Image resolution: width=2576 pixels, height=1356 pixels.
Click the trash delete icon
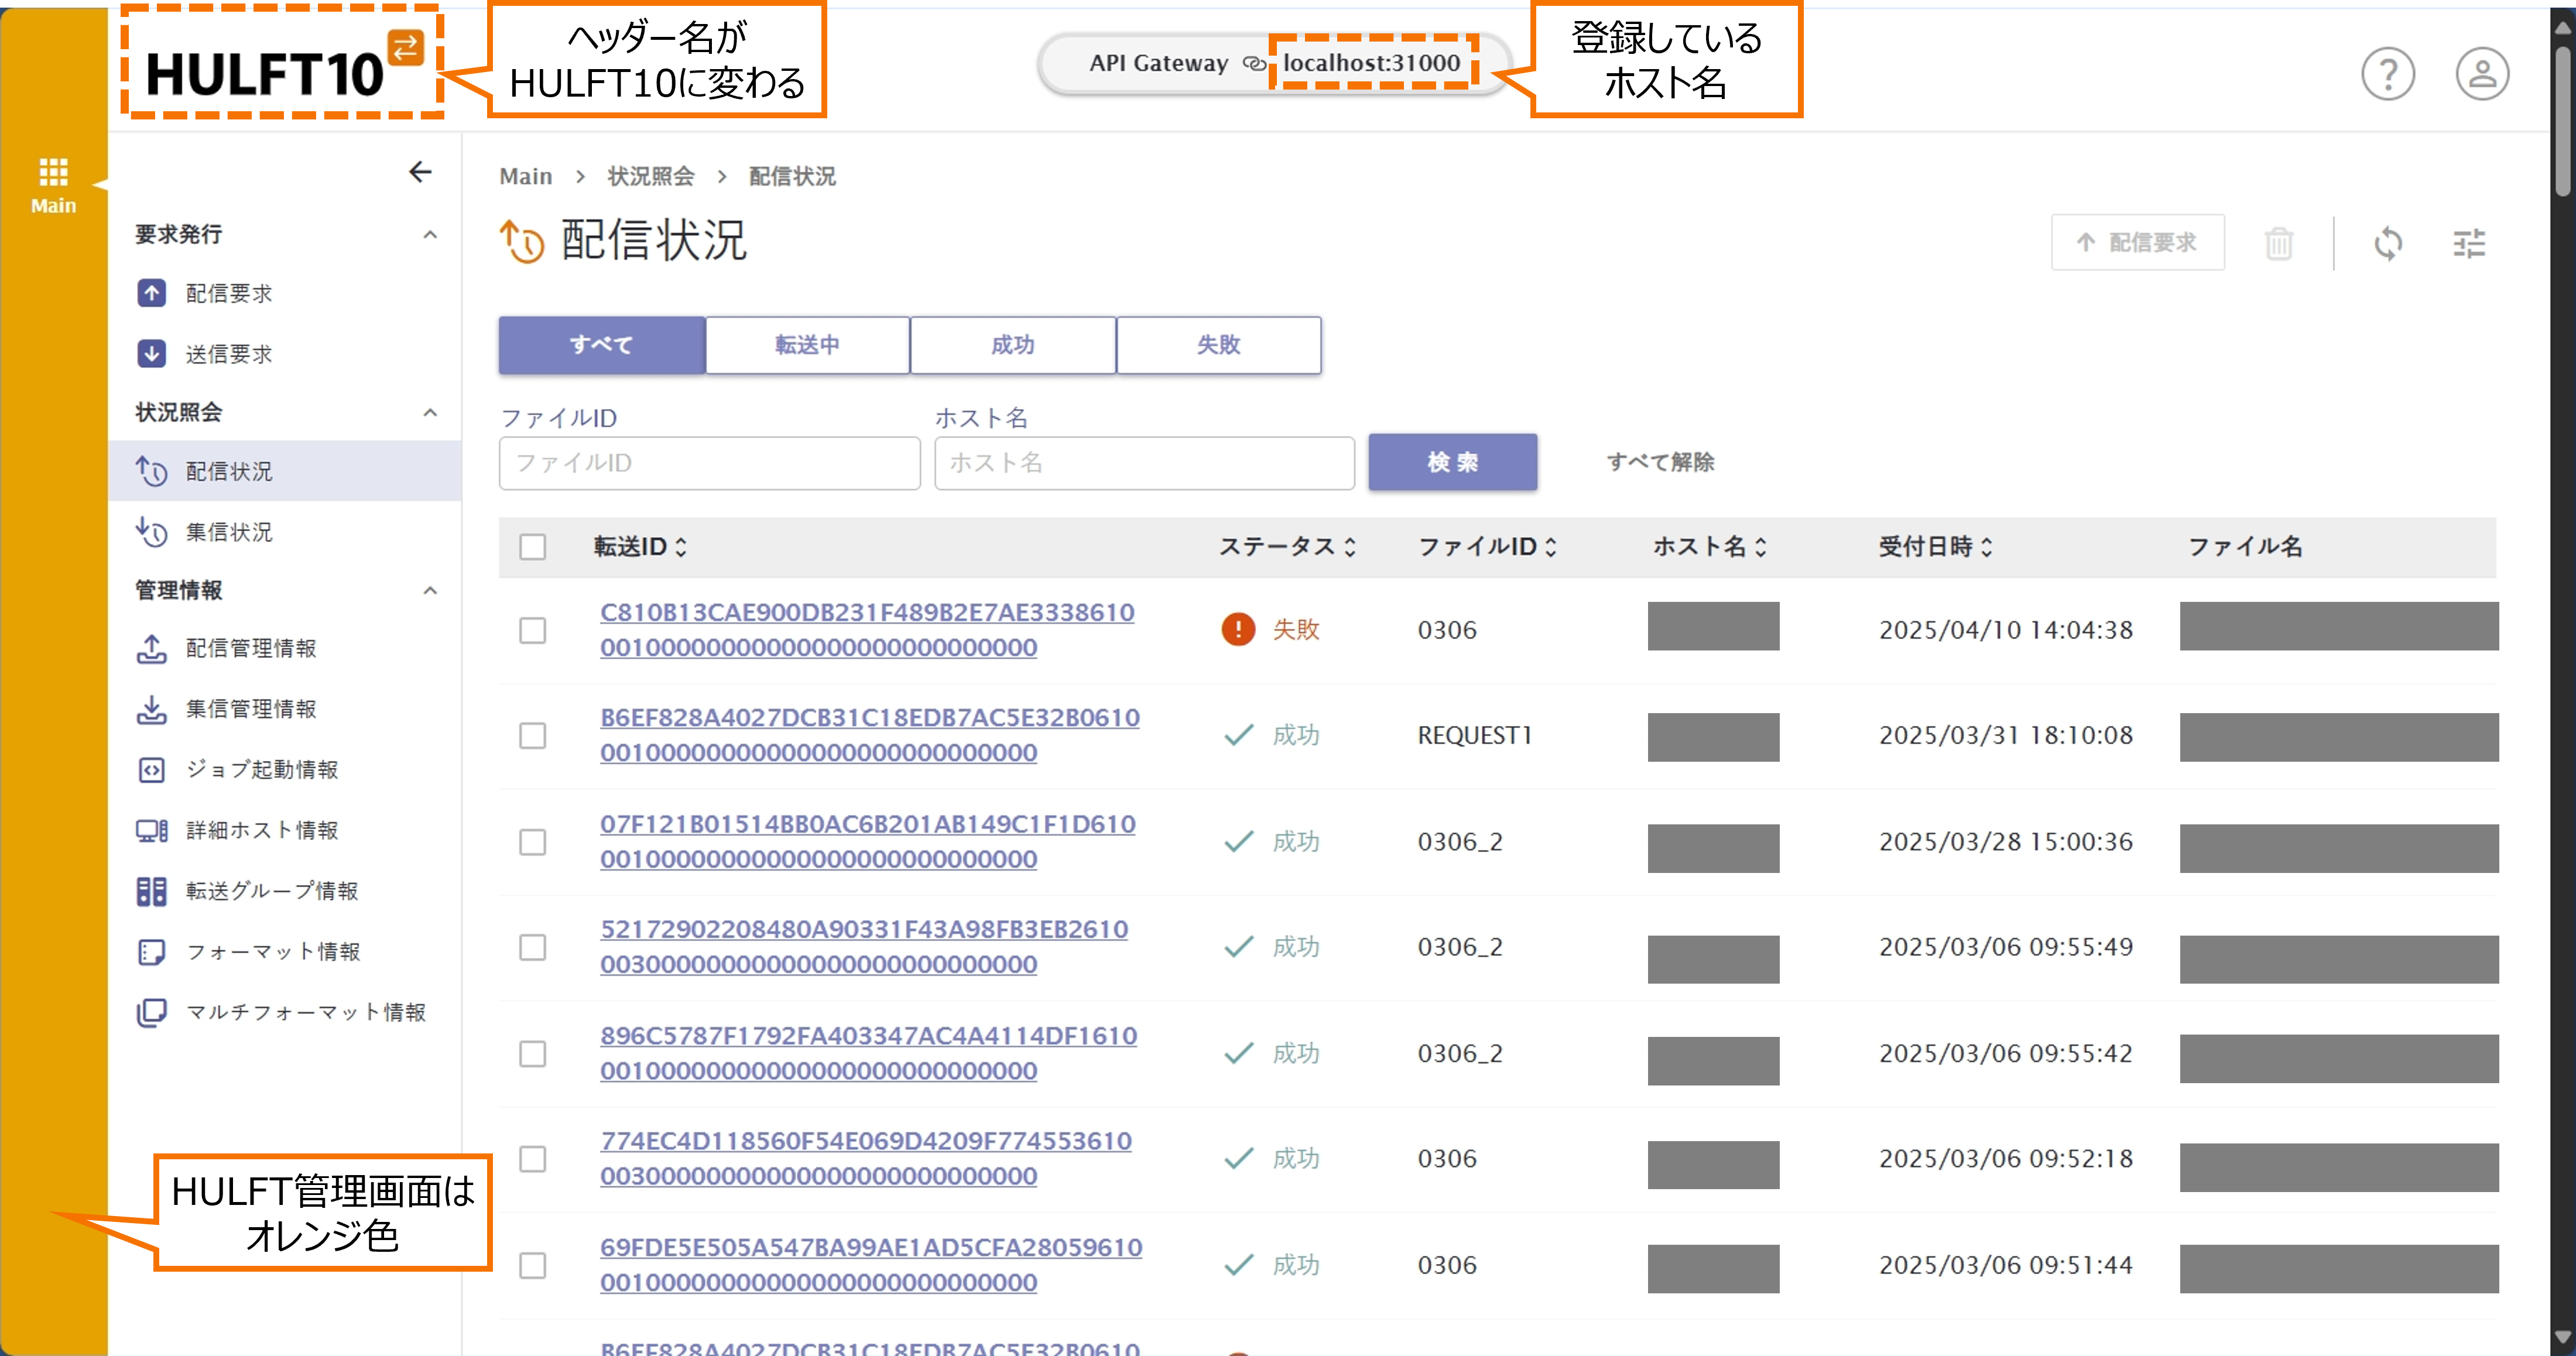[x=2278, y=243]
